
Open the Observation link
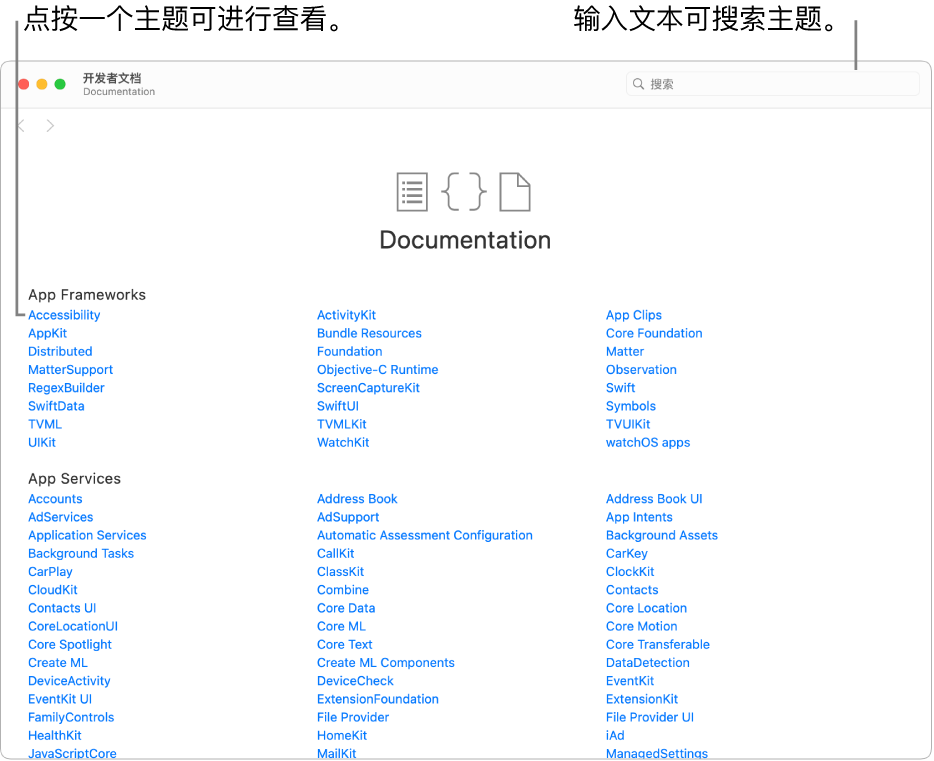point(641,370)
